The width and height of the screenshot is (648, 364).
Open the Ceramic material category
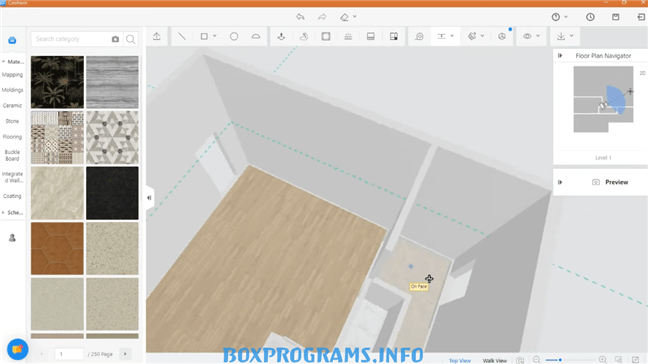(12, 105)
